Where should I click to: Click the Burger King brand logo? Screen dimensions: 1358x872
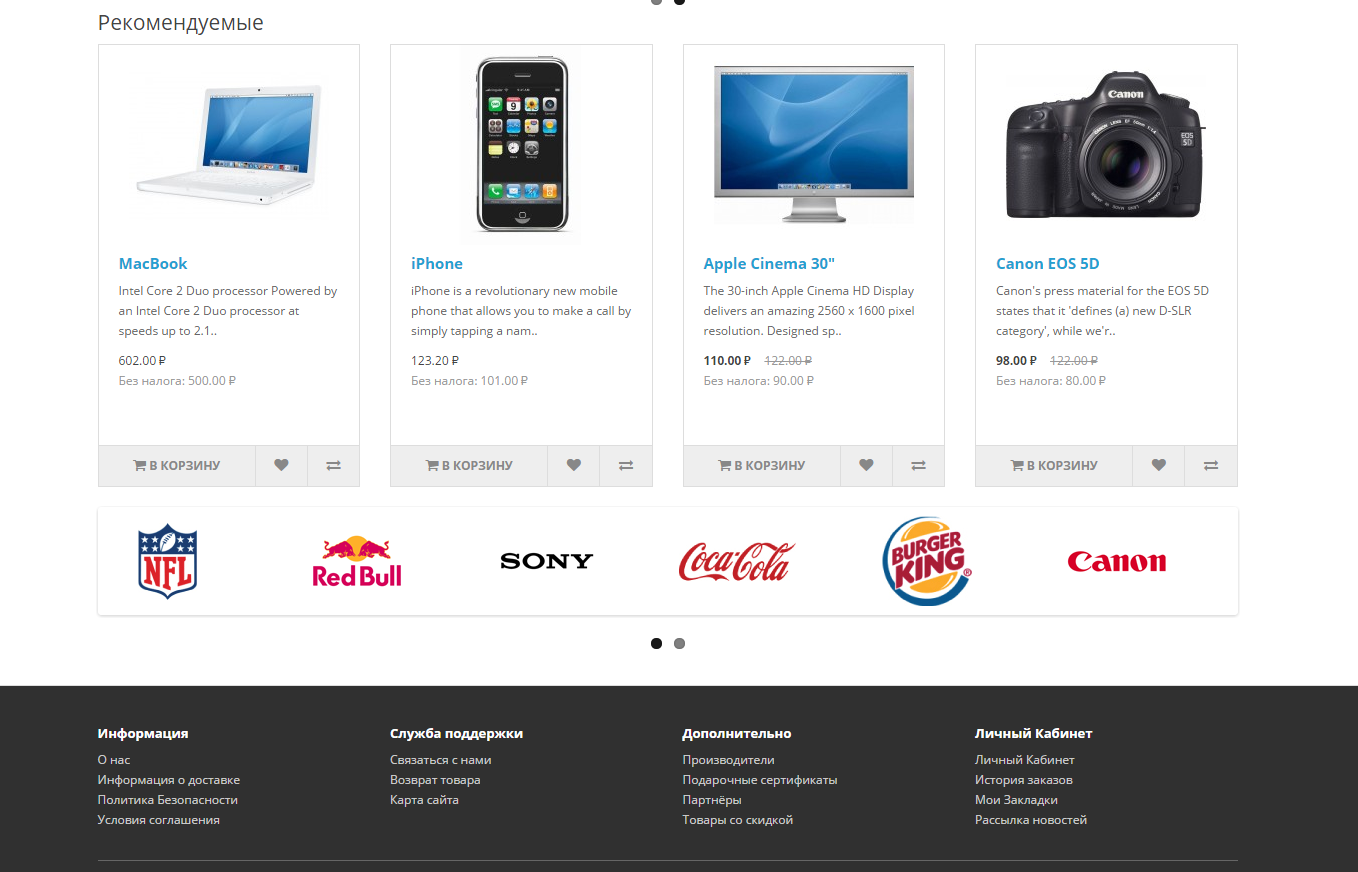tap(927, 561)
